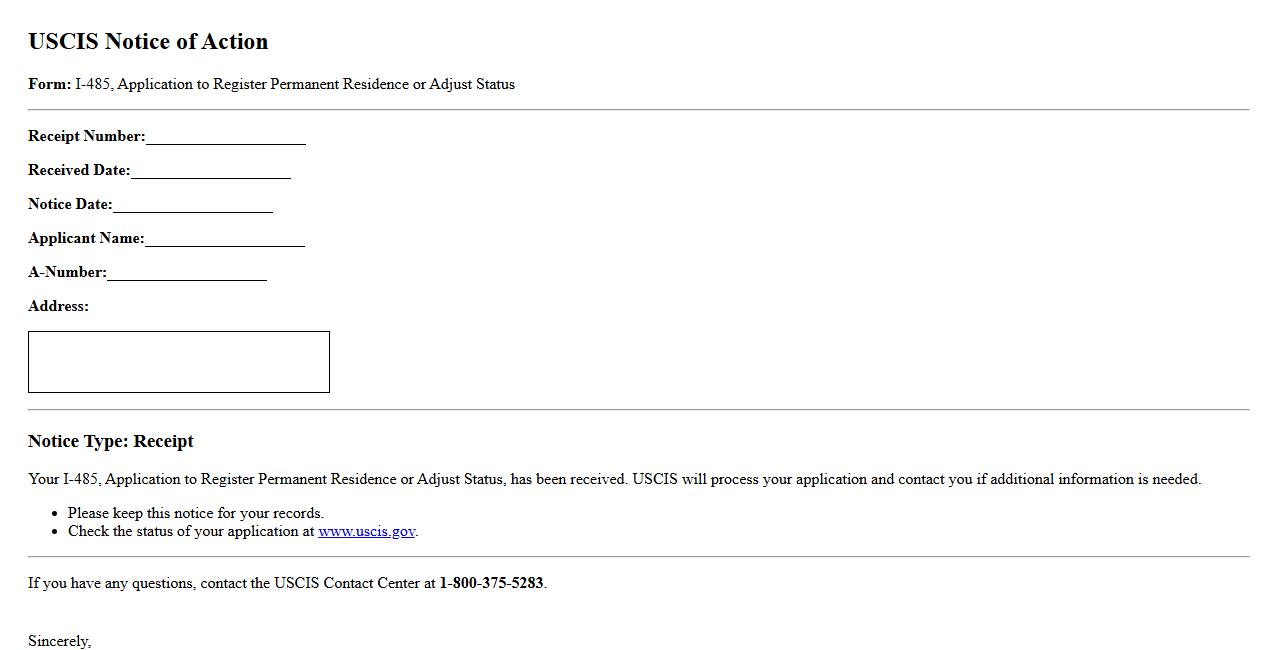Click the Notice Type: Receipt heading
The height and width of the screenshot is (650, 1278).
[111, 441]
